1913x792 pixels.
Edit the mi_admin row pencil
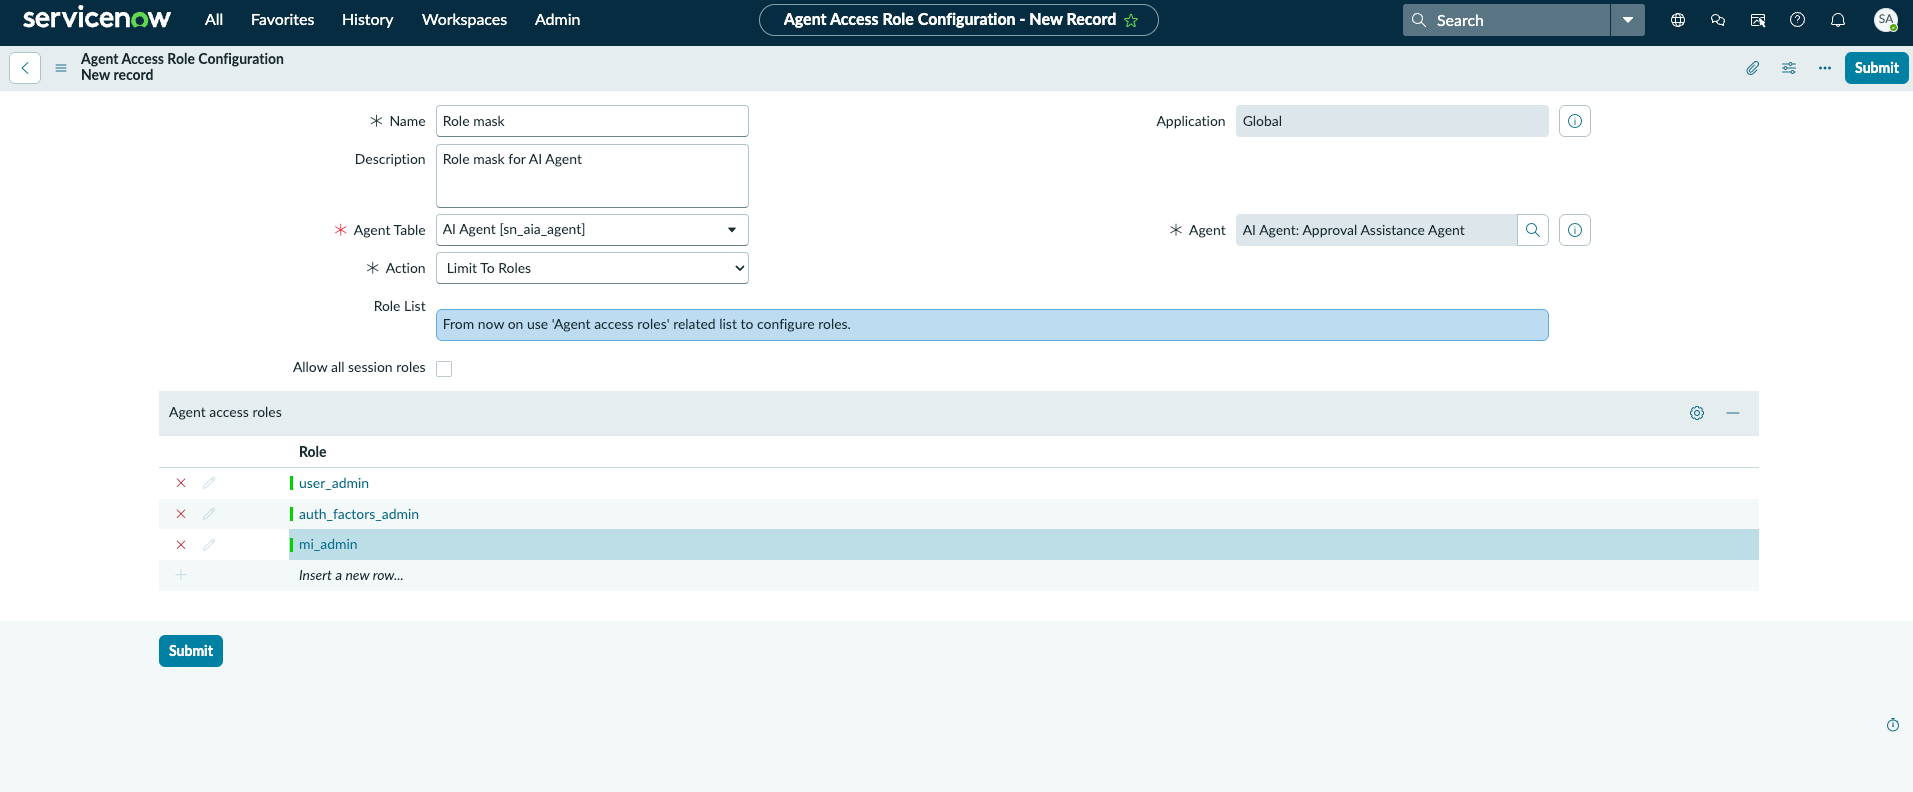click(209, 545)
